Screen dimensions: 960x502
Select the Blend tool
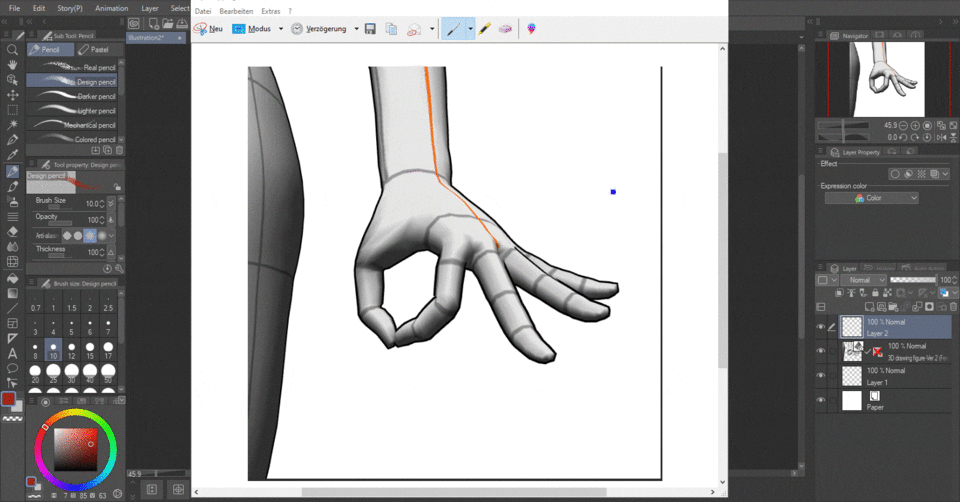pos(12,247)
